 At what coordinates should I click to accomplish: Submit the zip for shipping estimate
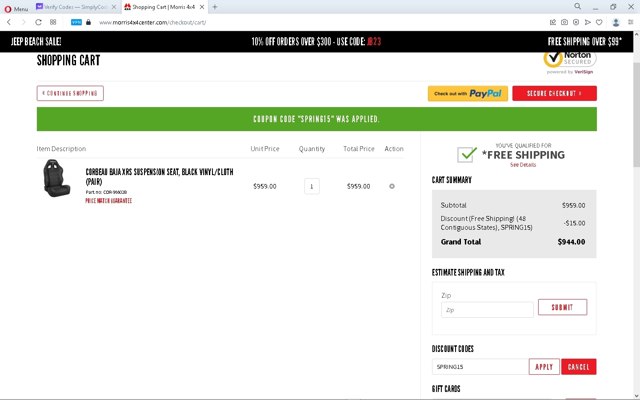[562, 307]
